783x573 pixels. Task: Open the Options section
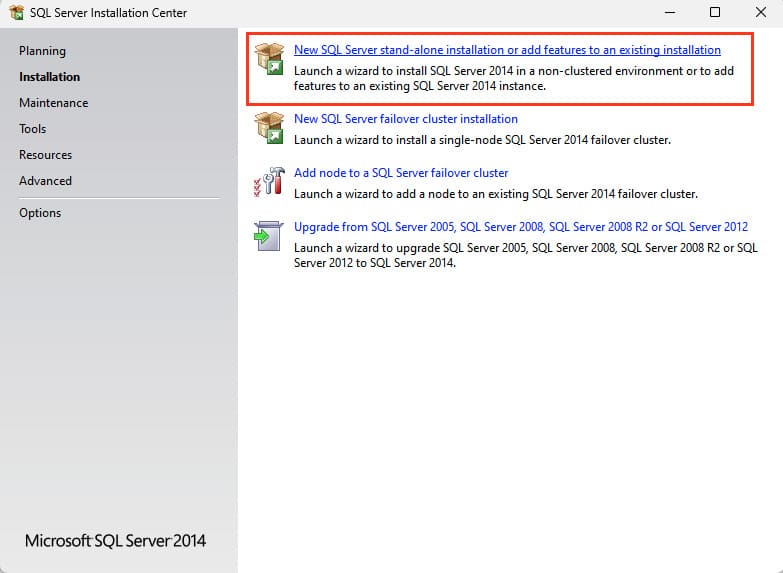click(40, 213)
